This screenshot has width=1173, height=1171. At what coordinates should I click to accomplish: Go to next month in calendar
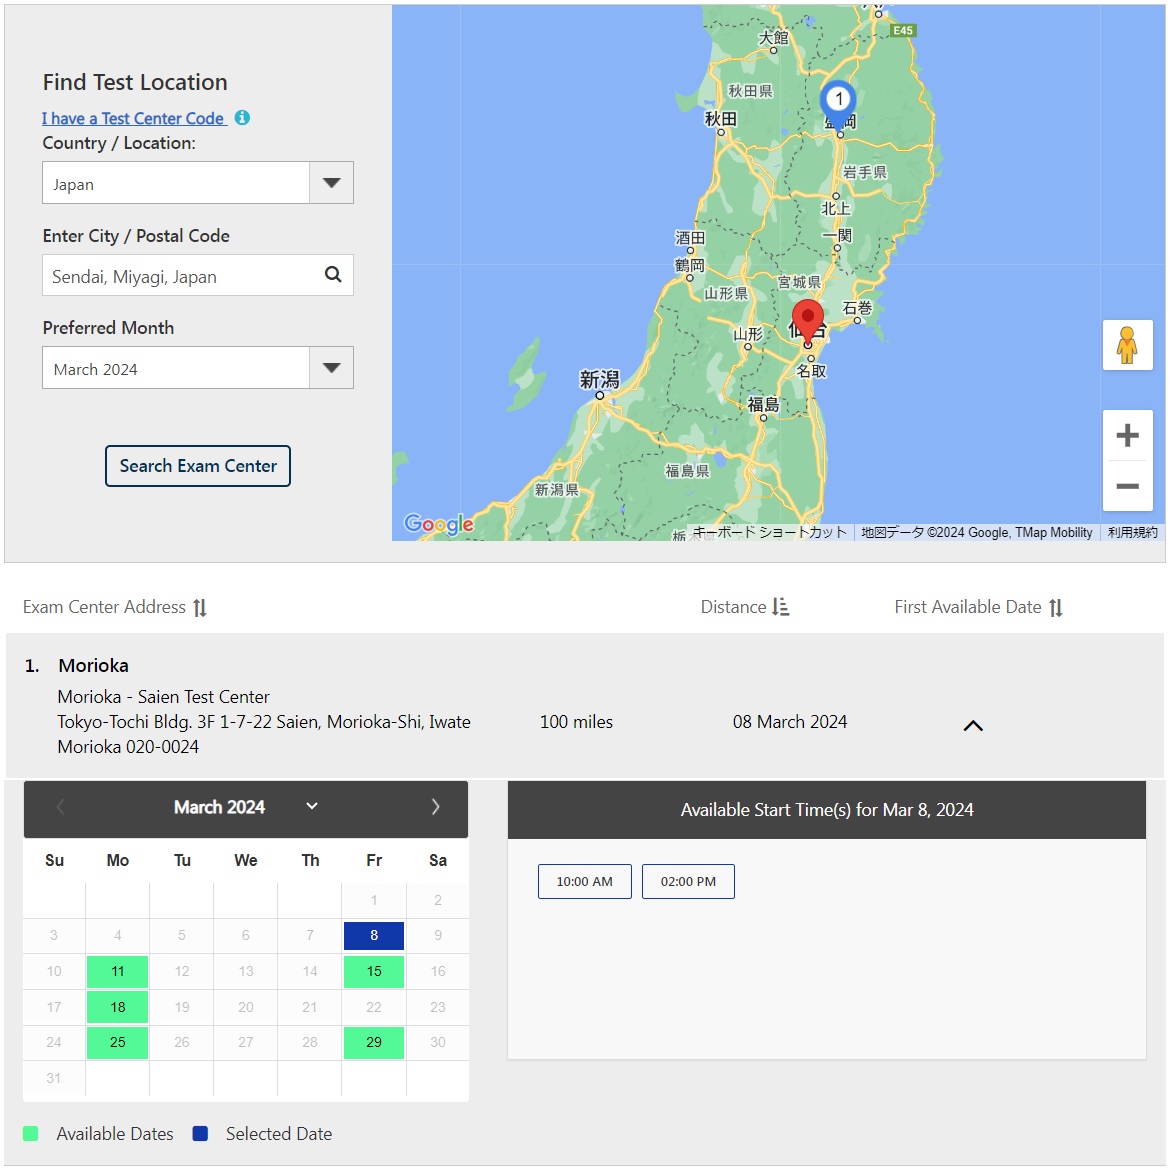pos(435,807)
